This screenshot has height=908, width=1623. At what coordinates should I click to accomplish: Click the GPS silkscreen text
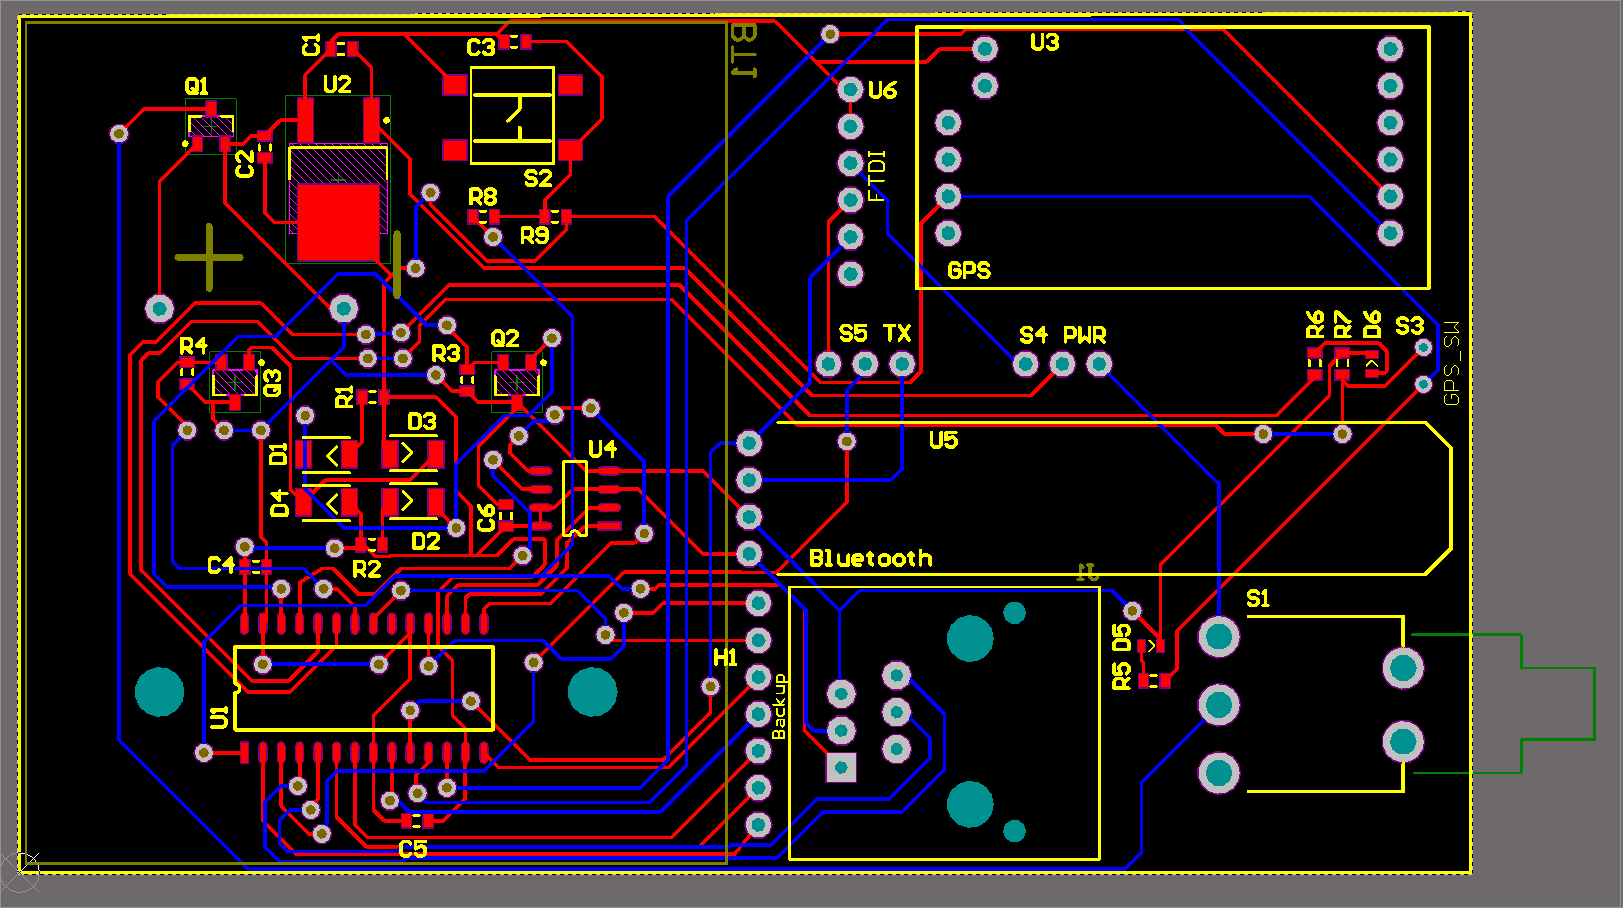pyautogui.click(x=969, y=271)
